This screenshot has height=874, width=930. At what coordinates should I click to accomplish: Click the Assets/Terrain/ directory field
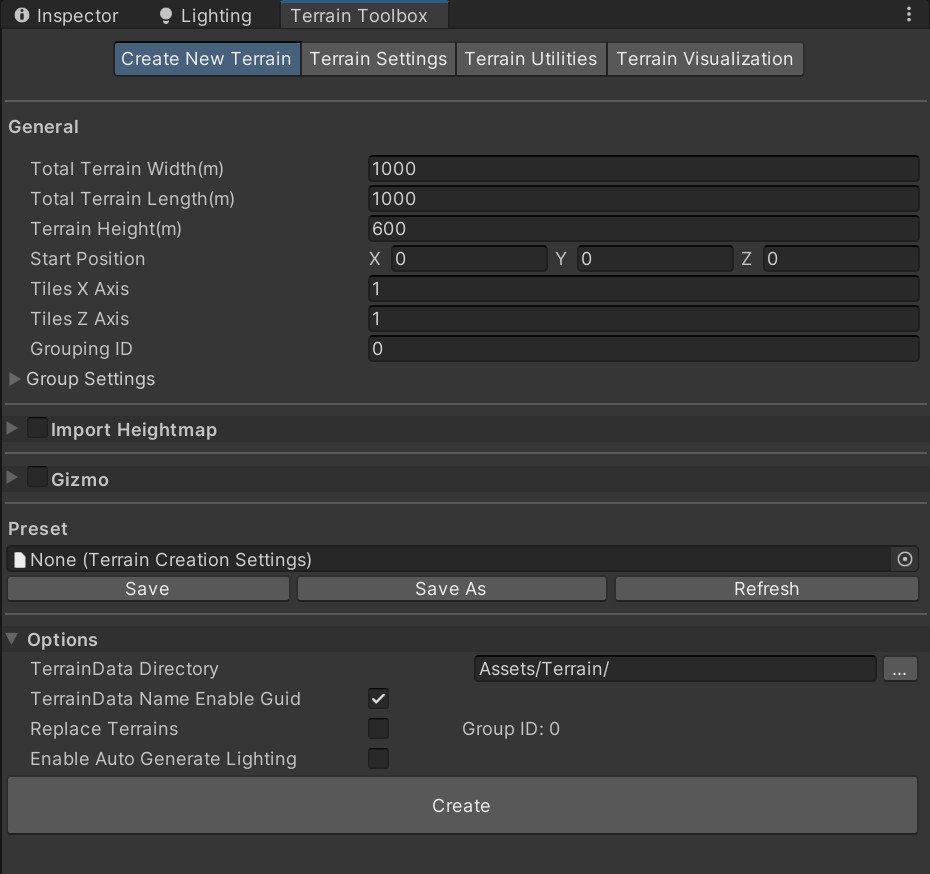[x=675, y=669]
